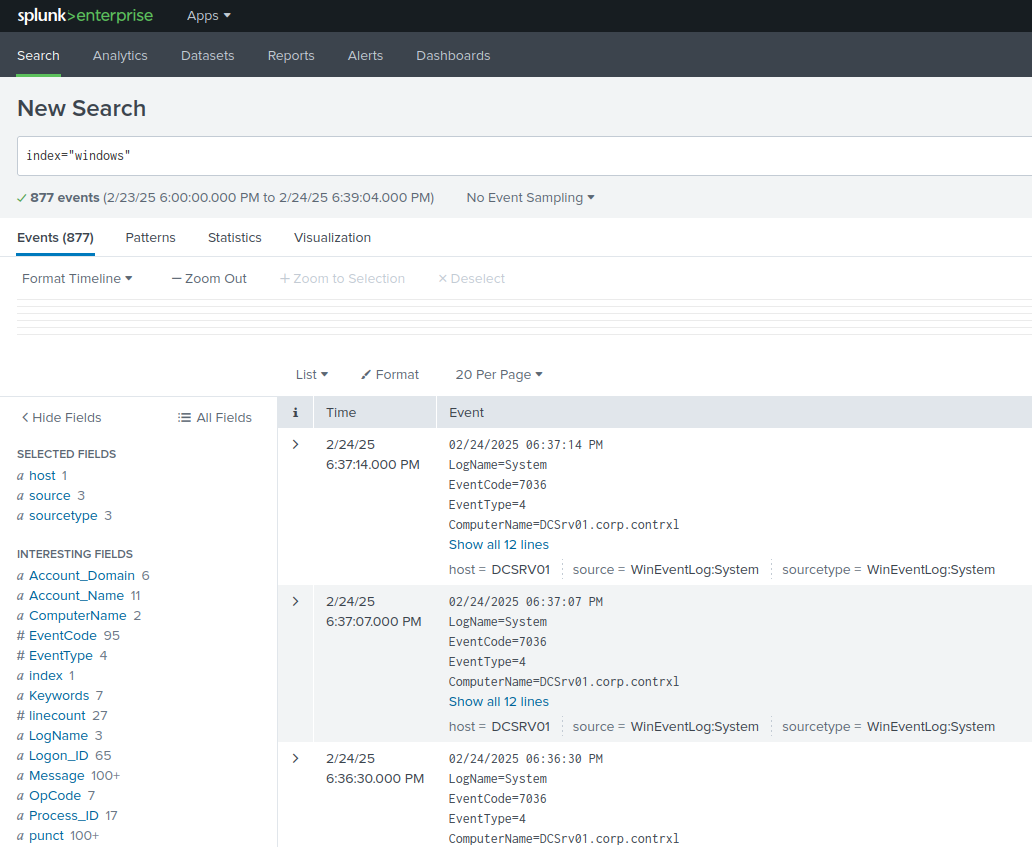Select the Events (877) tab
Image resolution: width=1032 pixels, height=847 pixels.
55,238
